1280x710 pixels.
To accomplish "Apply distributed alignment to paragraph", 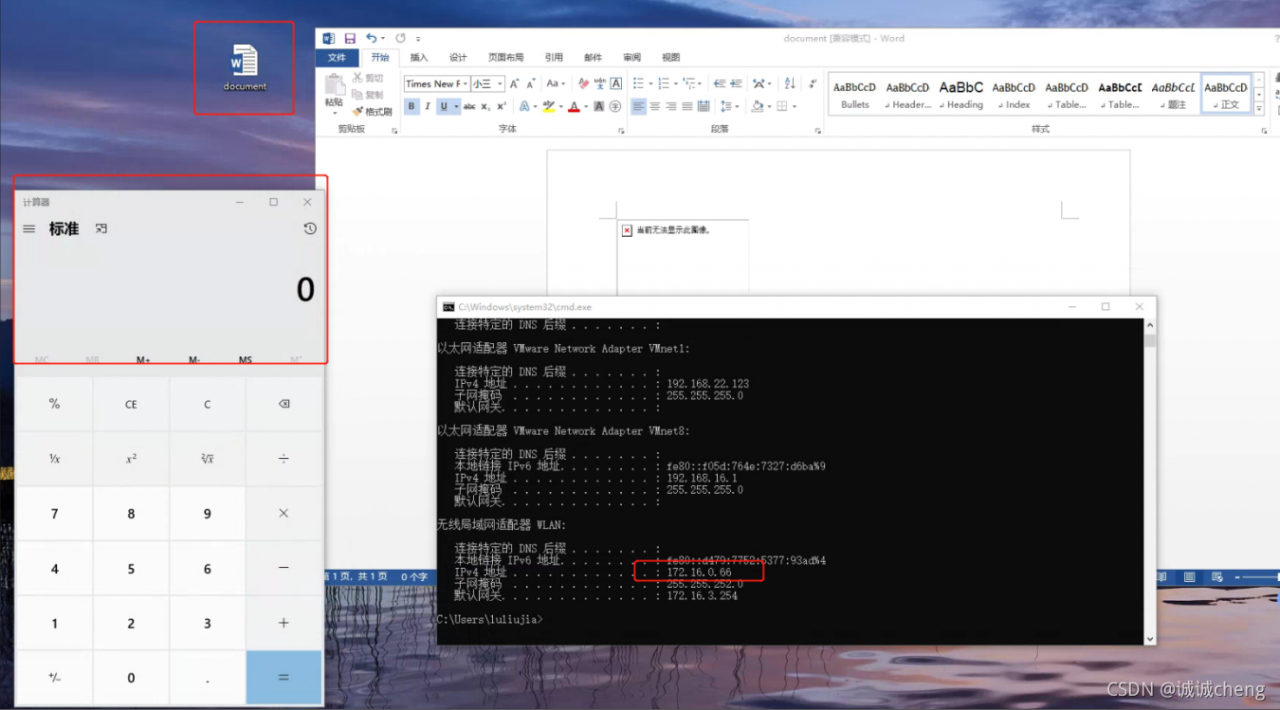I will (x=703, y=106).
